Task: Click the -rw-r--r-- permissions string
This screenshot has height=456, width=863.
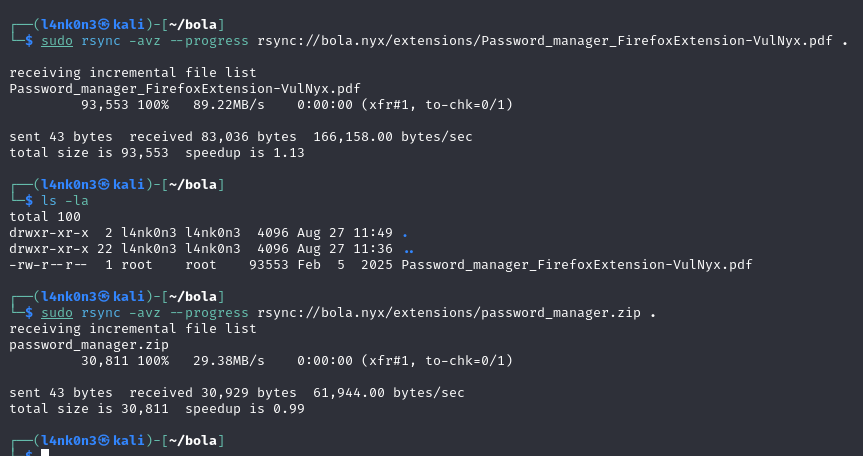Action: [x=50, y=265]
